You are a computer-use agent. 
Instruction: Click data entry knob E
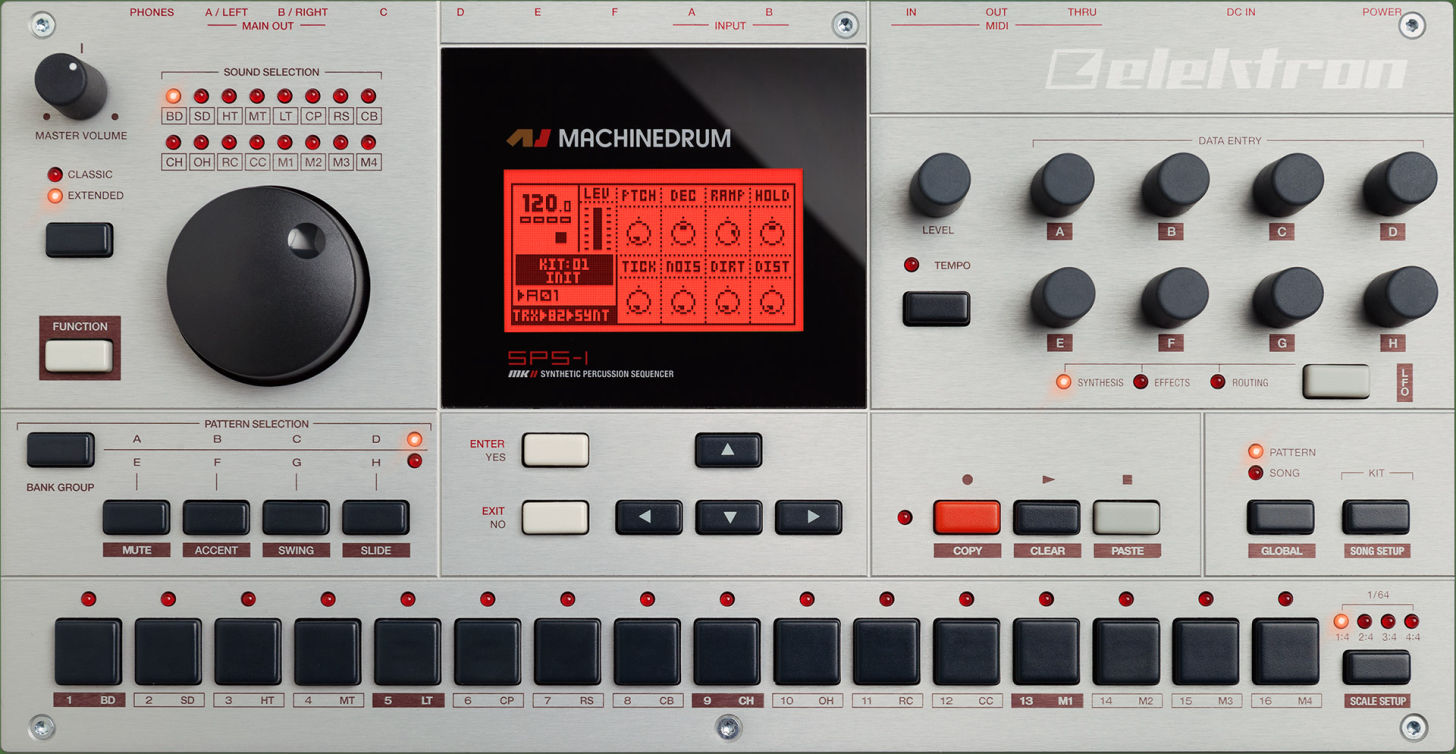click(1062, 297)
